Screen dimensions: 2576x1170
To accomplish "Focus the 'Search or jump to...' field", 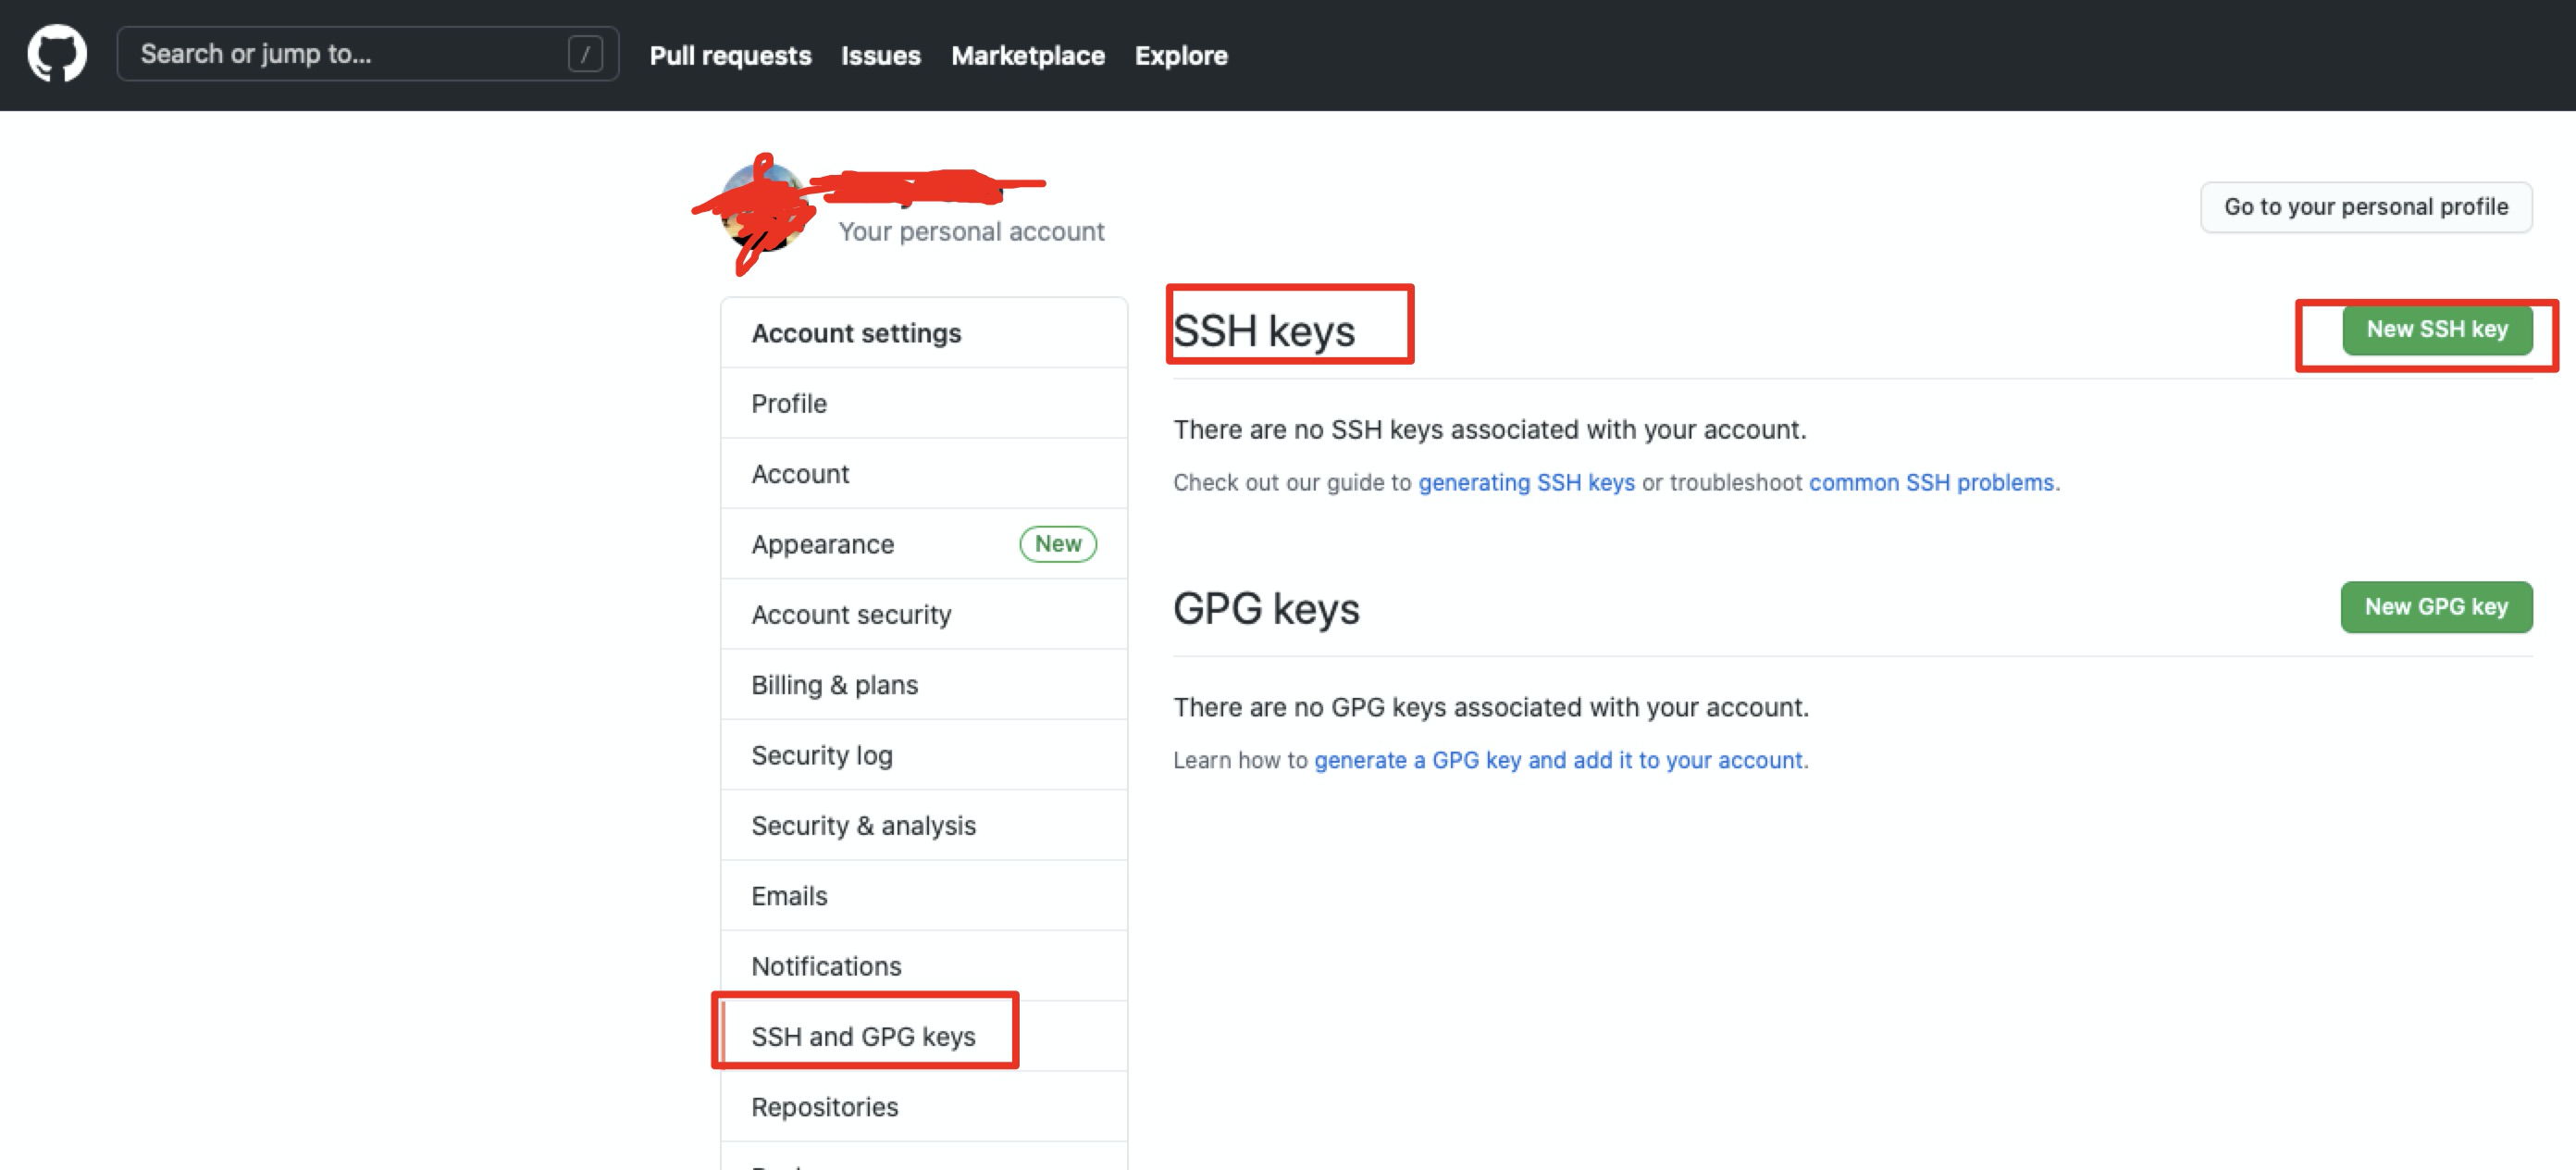I will (367, 54).
